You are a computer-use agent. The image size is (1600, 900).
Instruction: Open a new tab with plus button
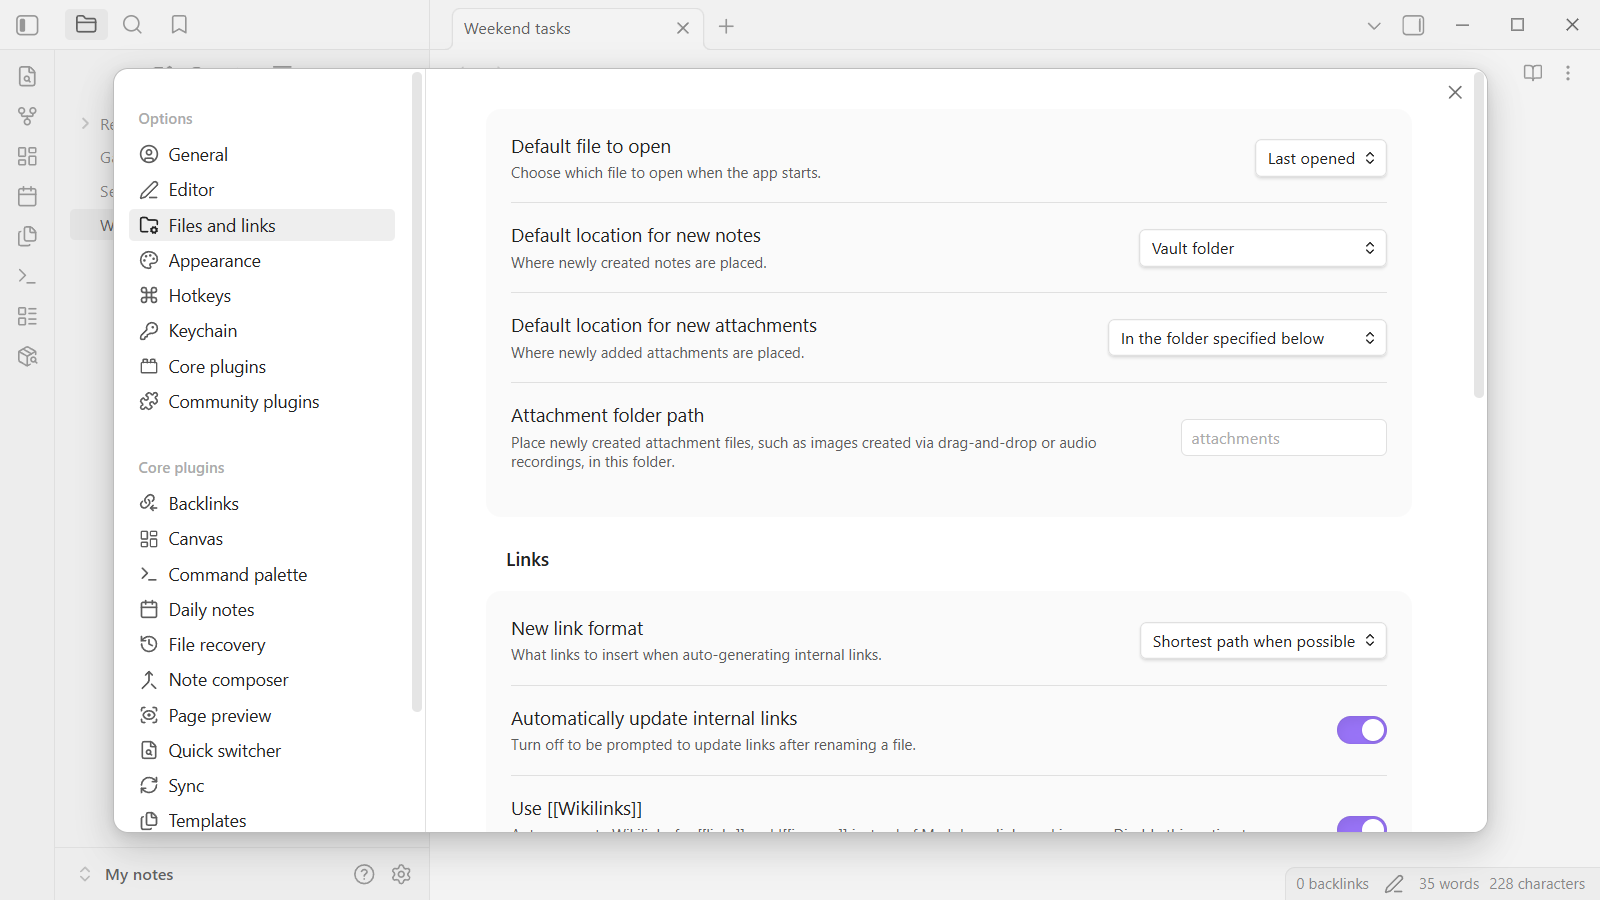pyautogui.click(x=726, y=27)
